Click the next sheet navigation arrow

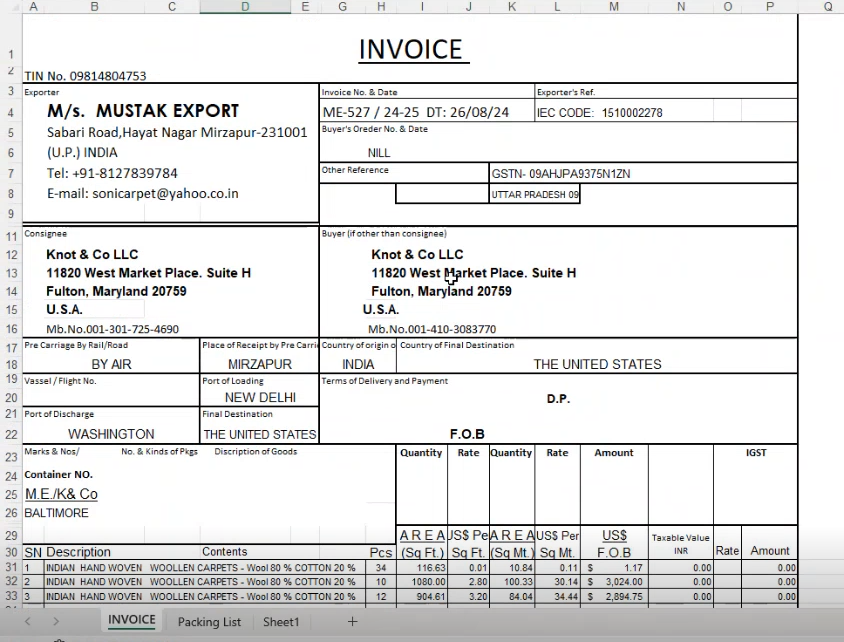[56, 621]
